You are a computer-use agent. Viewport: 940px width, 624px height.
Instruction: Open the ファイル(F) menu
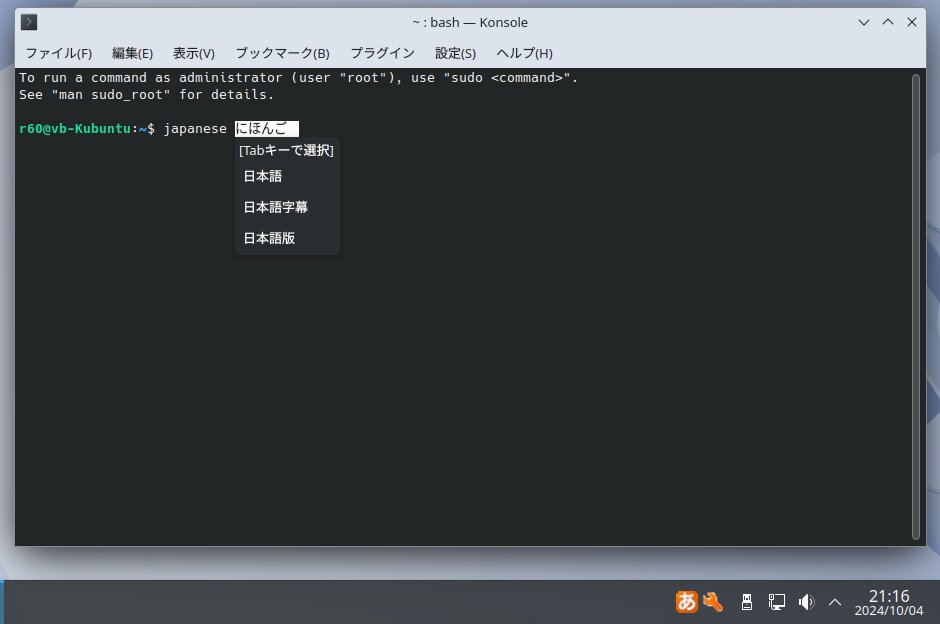[58, 53]
